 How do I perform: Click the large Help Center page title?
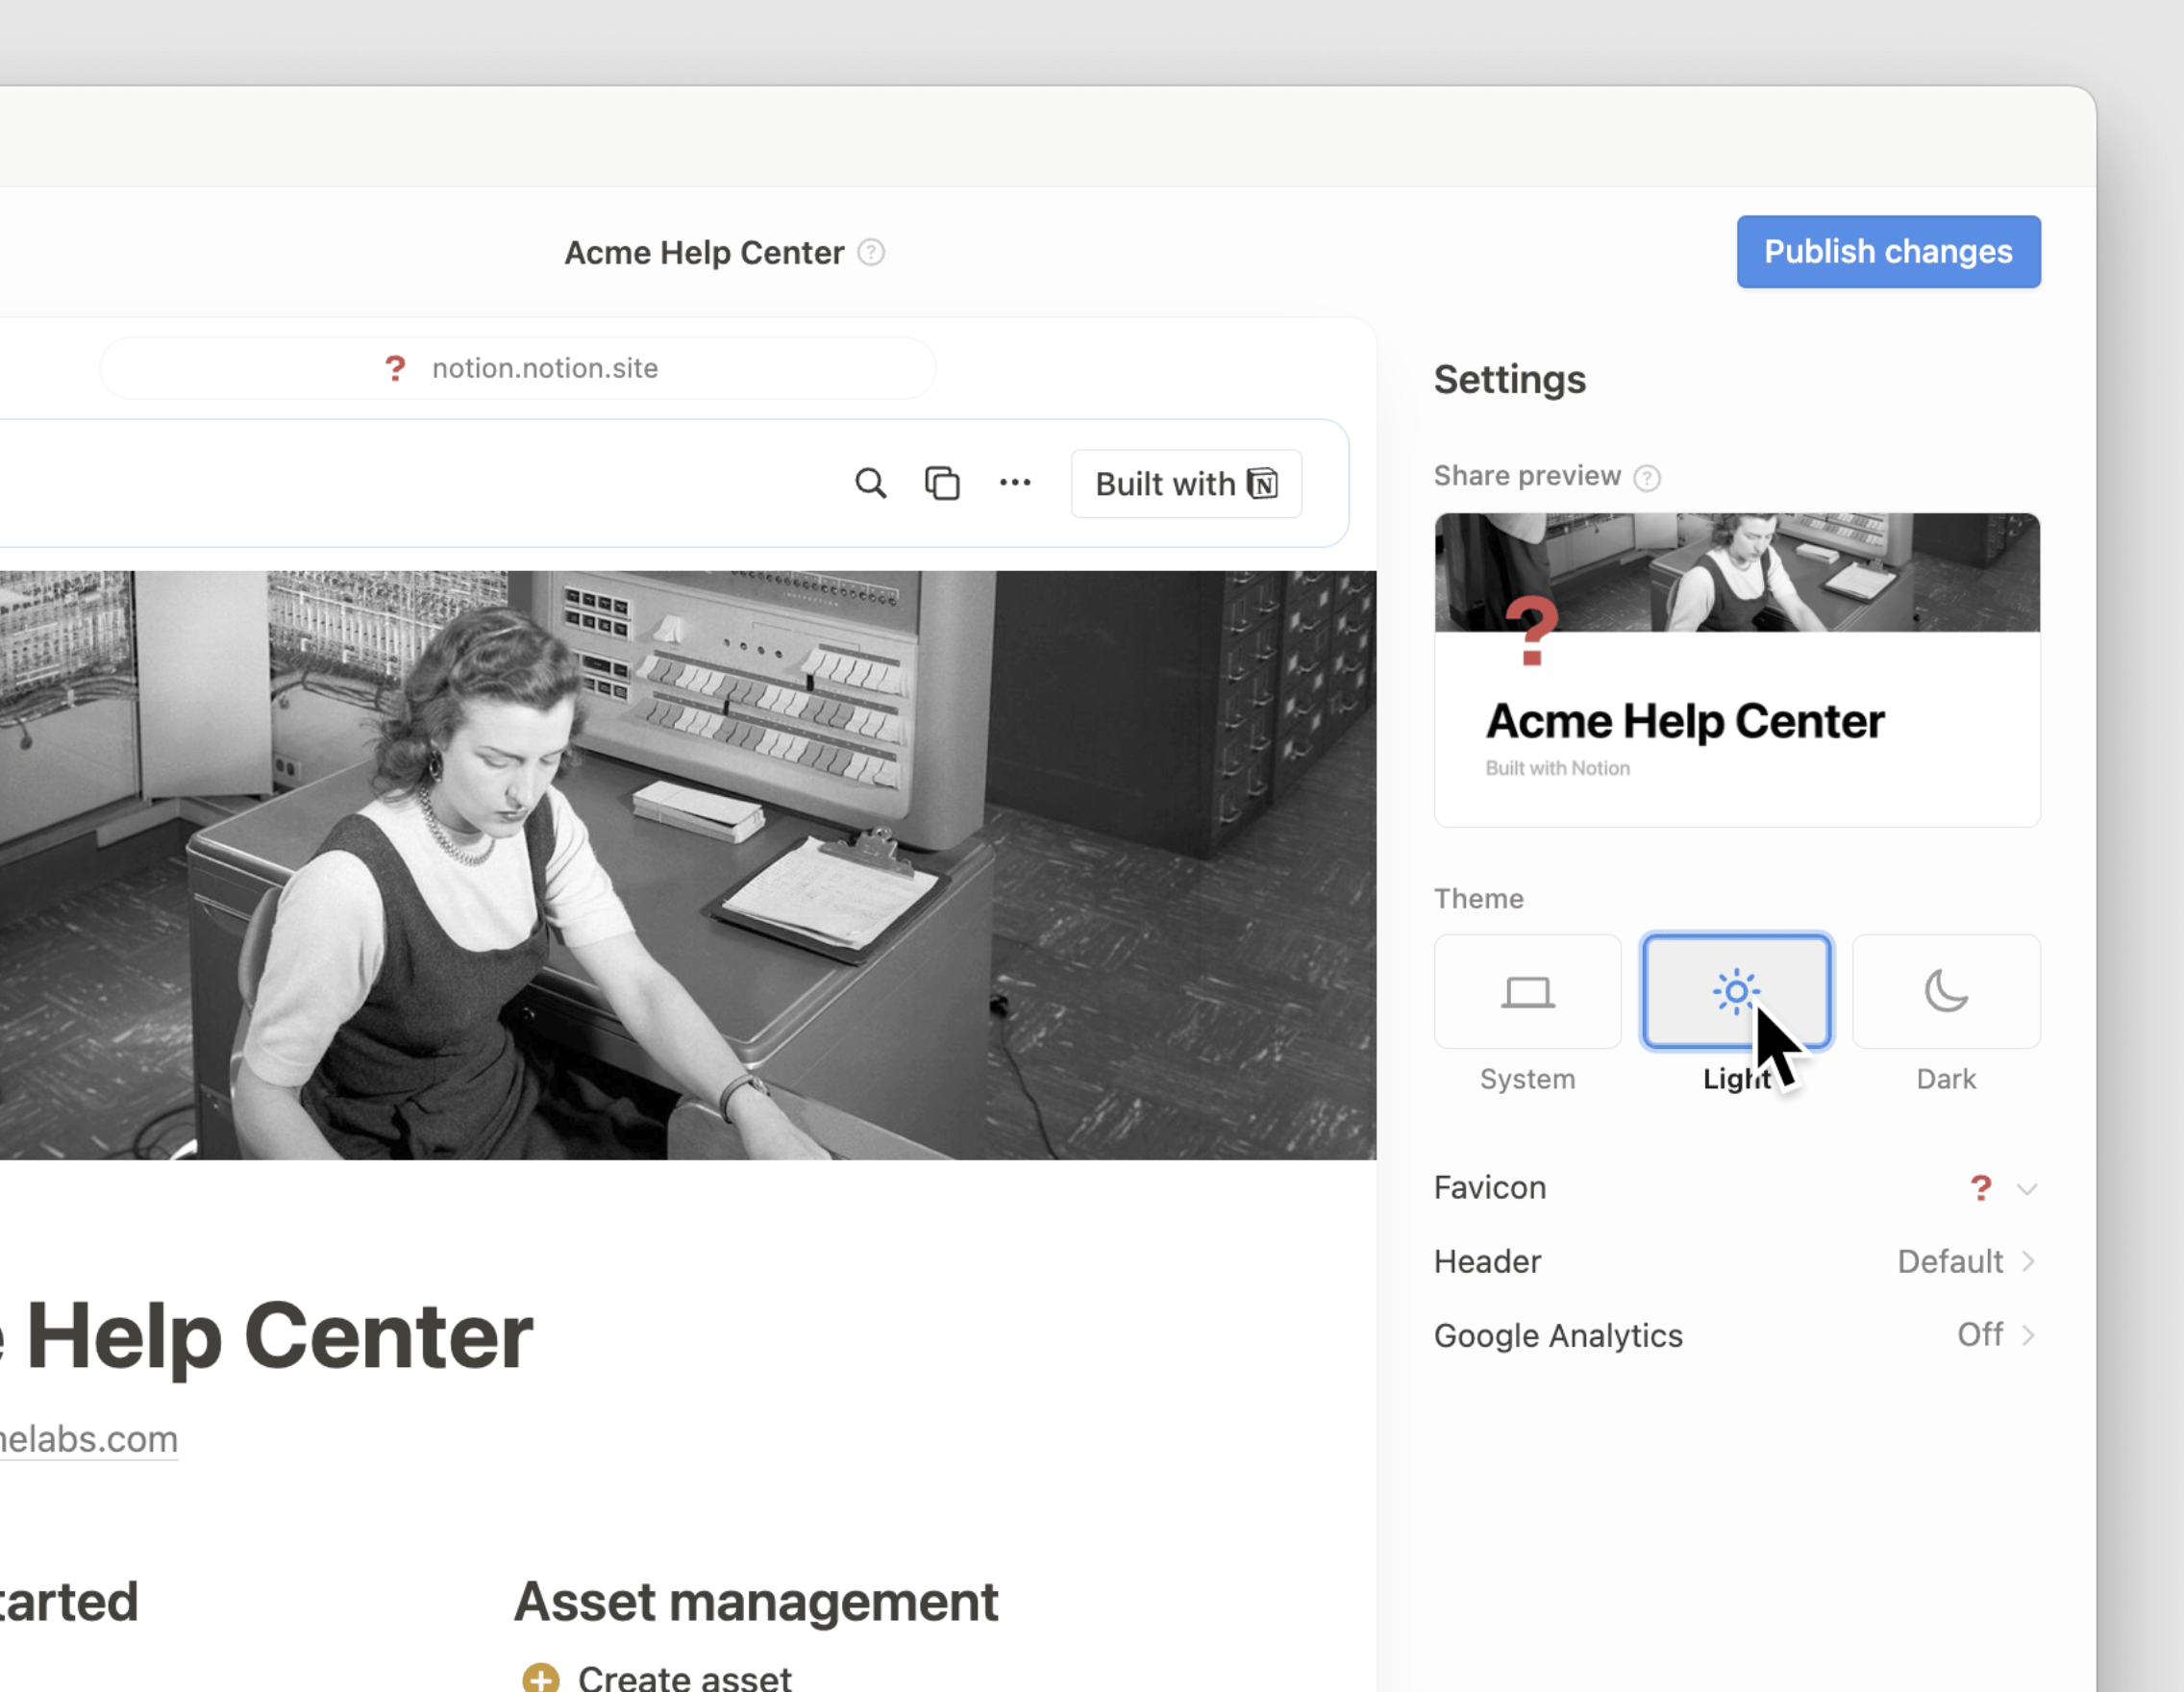(x=267, y=1336)
